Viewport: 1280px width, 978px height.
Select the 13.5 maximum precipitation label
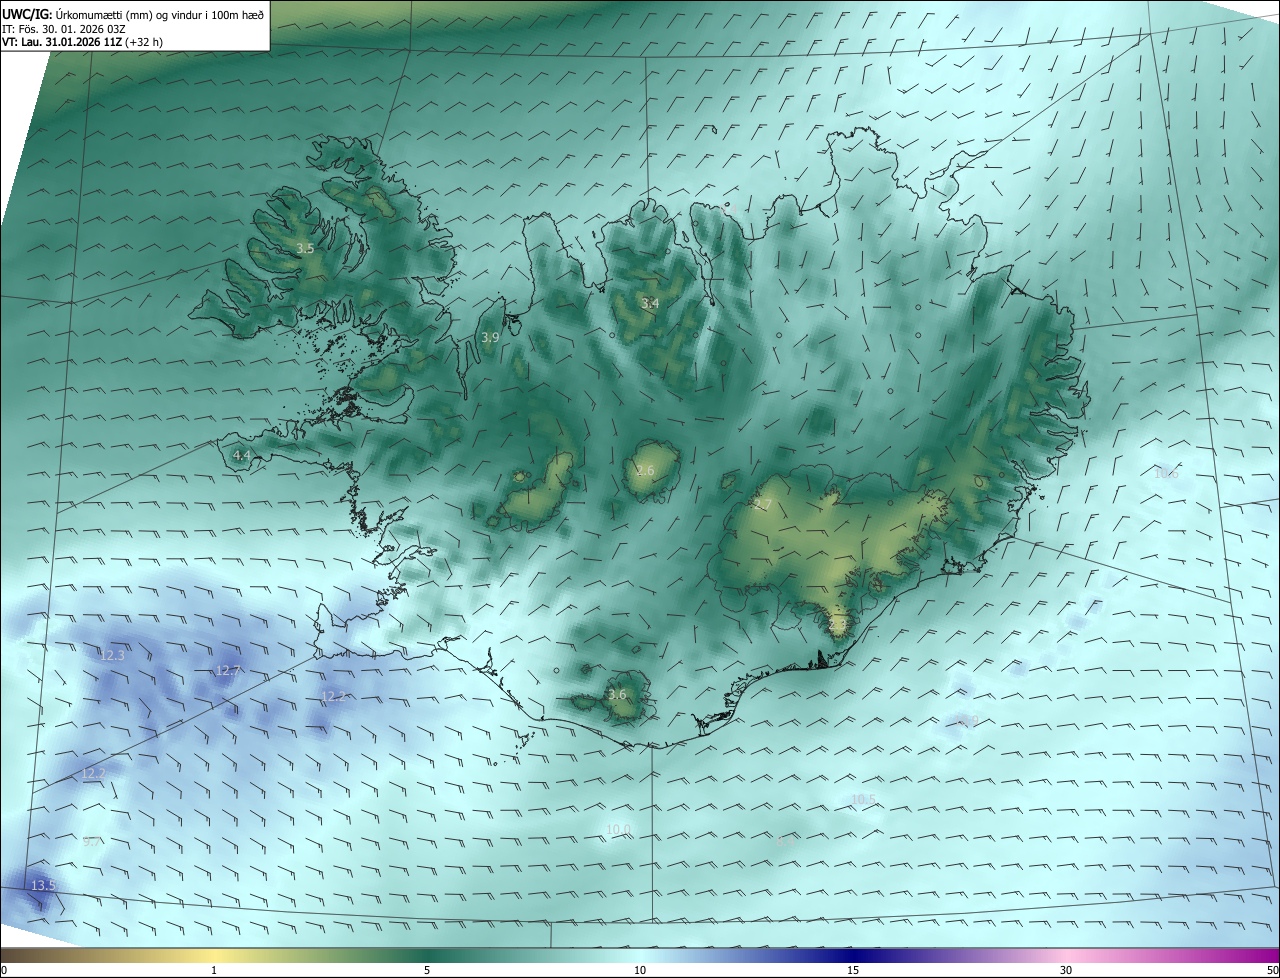[43, 885]
